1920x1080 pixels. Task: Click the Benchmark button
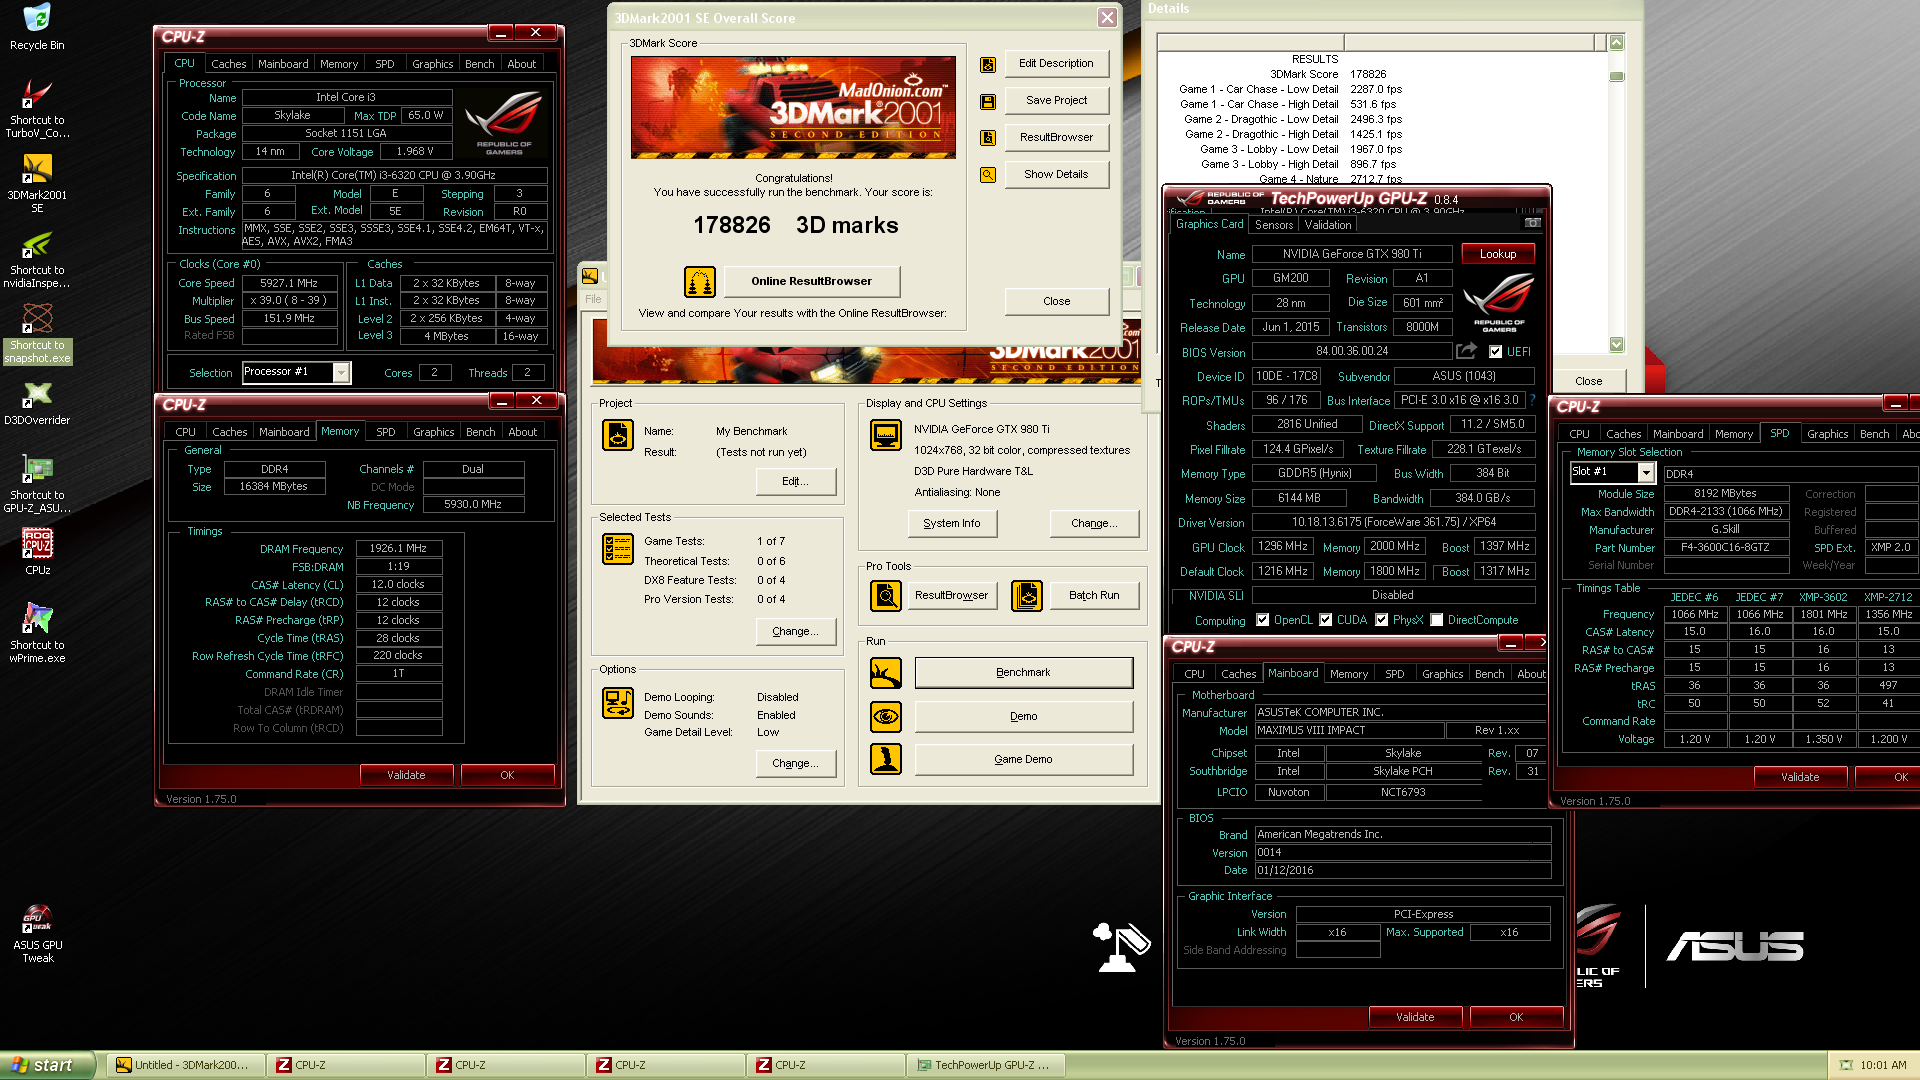(1023, 672)
